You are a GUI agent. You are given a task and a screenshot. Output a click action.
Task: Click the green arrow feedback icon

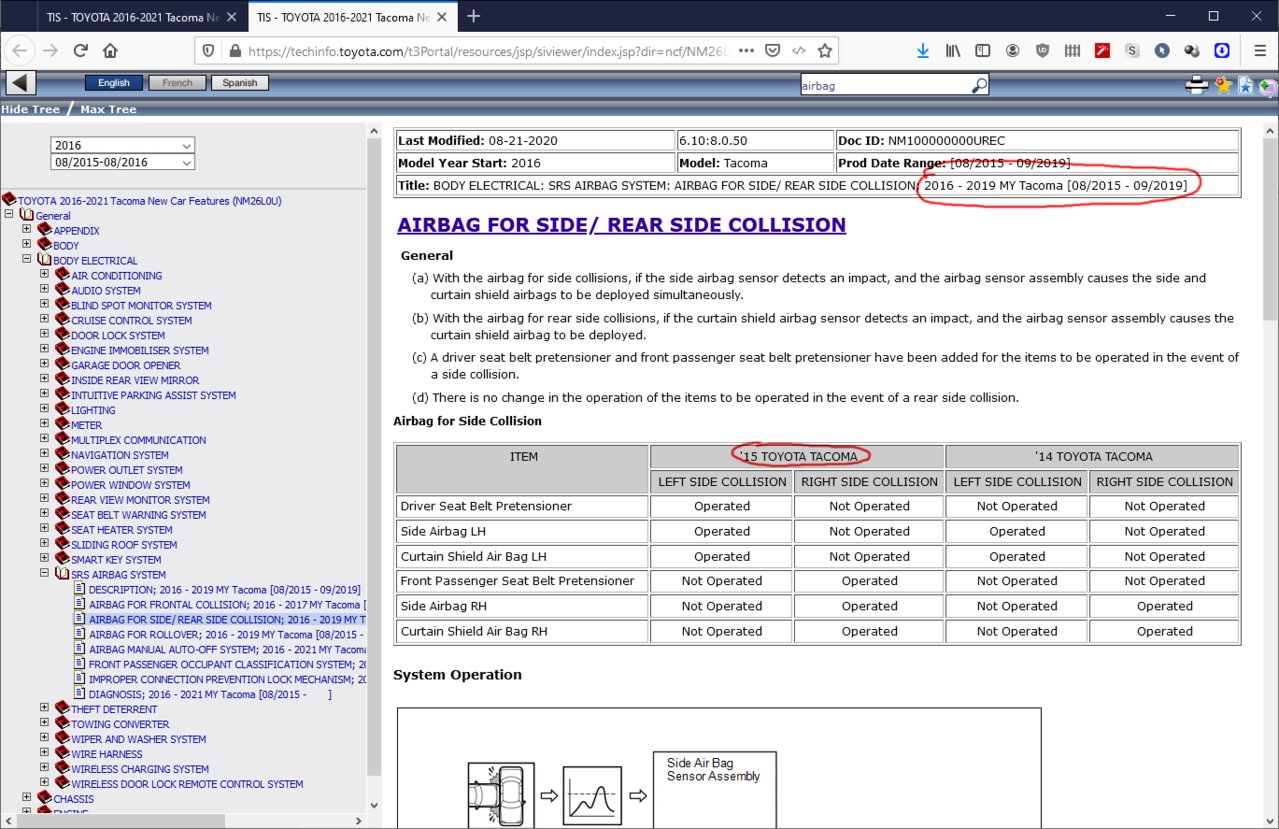tap(1268, 87)
